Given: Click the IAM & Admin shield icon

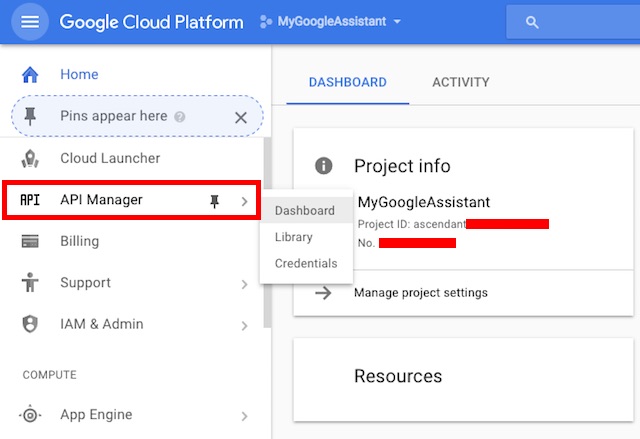Looking at the screenshot, I should 30,324.
